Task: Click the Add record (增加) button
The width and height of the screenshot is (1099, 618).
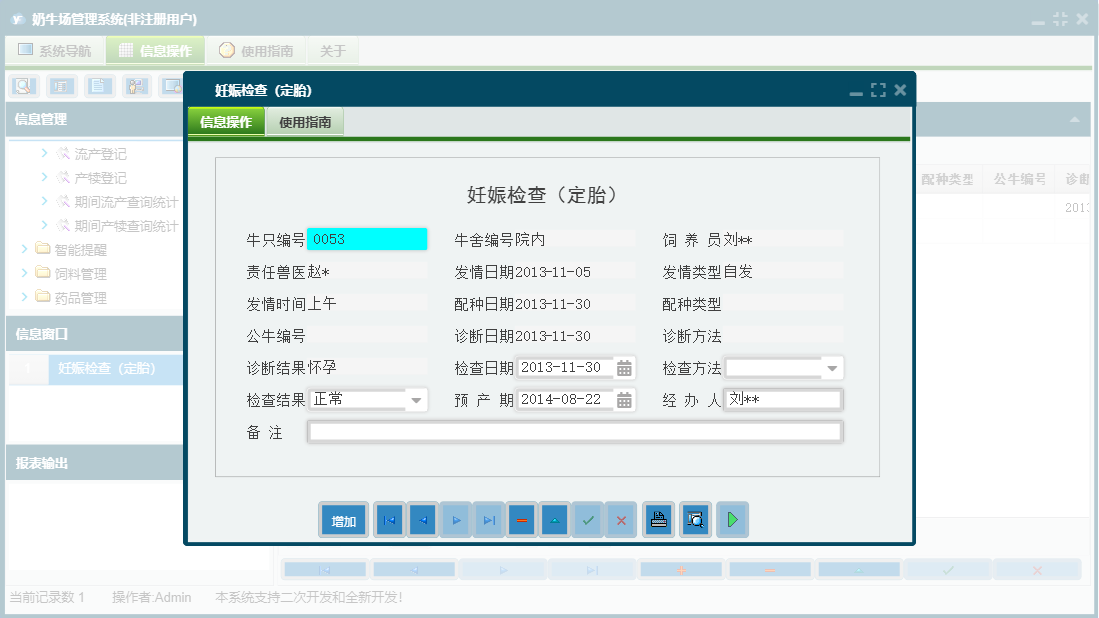Action: coord(343,519)
